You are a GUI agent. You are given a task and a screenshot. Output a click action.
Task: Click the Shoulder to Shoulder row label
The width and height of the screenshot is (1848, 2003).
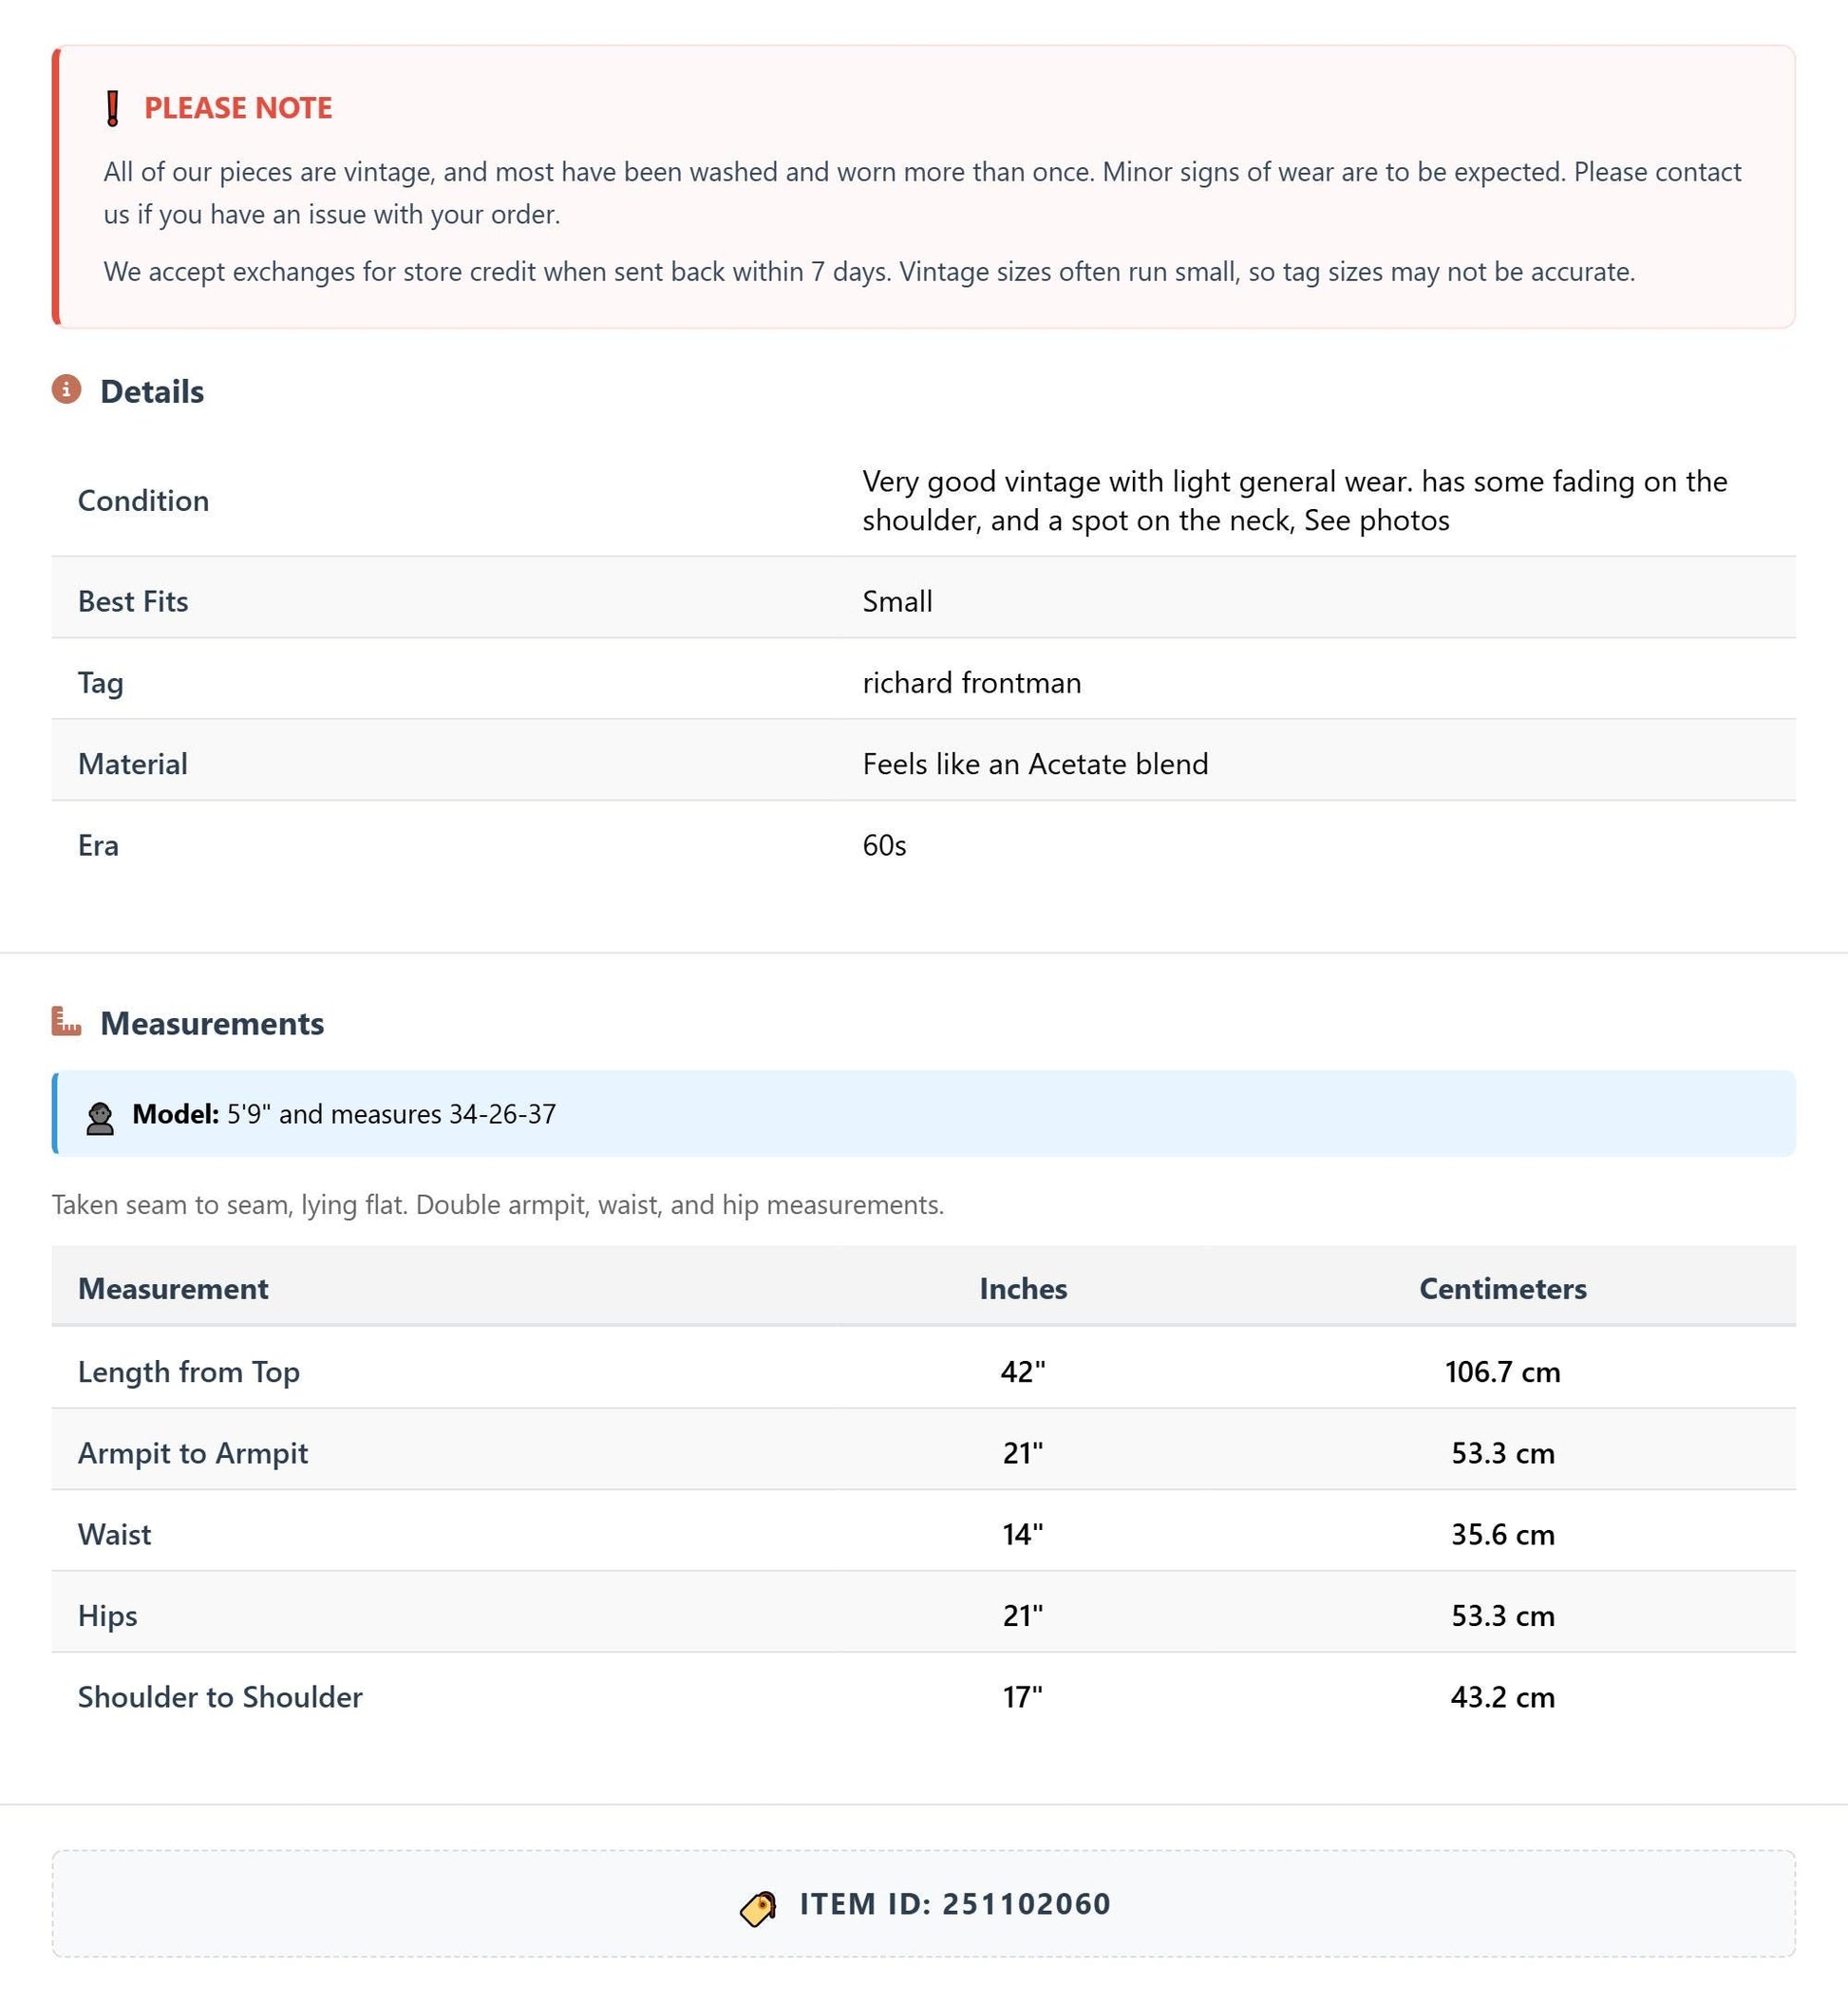point(220,1697)
